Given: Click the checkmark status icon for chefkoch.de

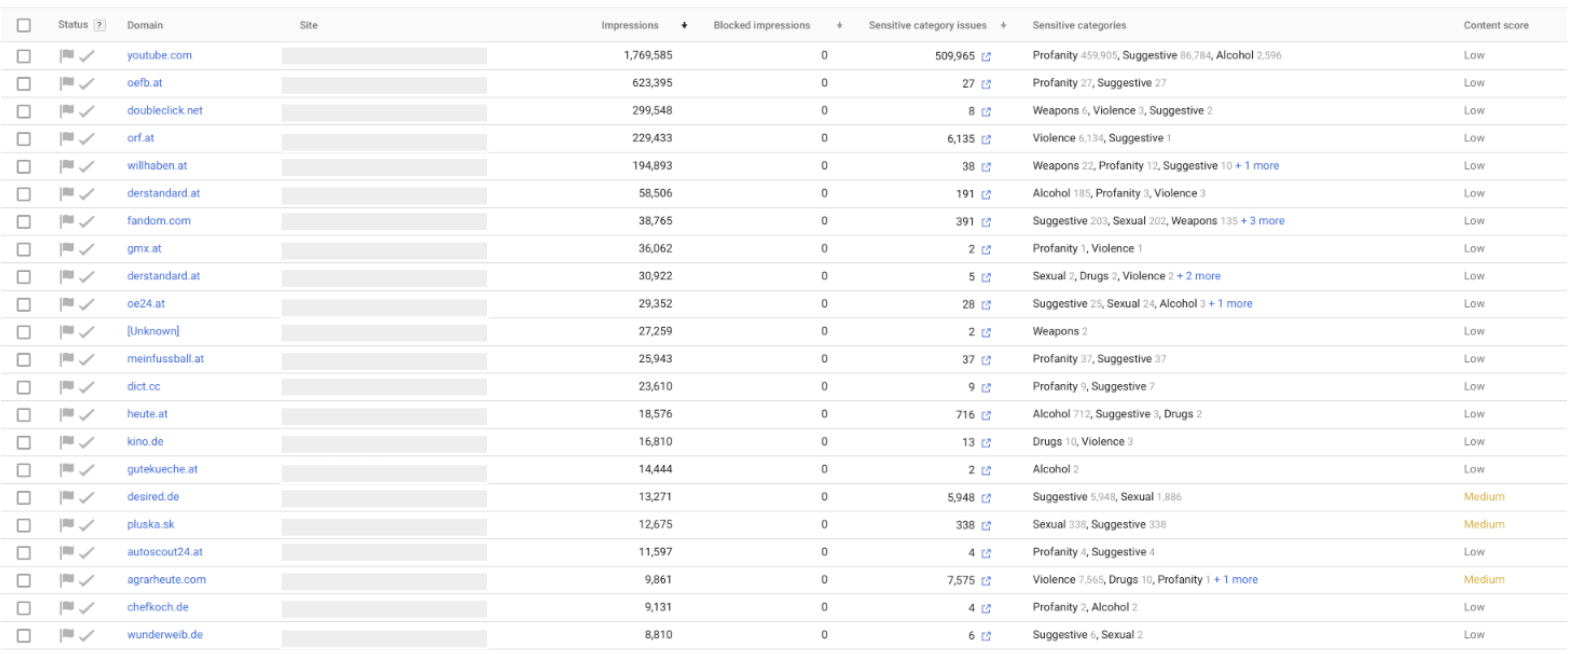Looking at the screenshot, I should pos(87,608).
